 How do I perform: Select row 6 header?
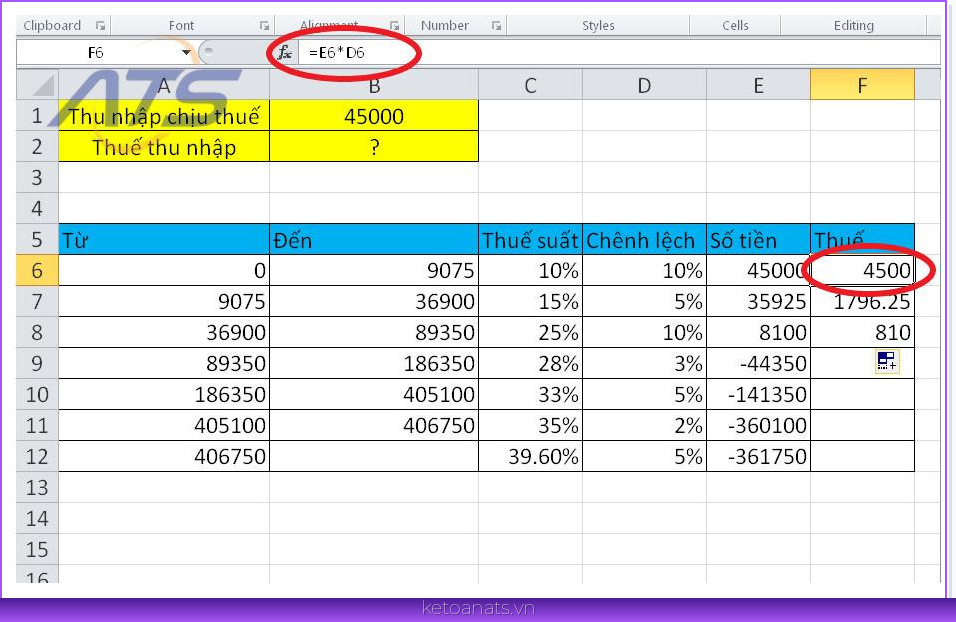(37, 270)
